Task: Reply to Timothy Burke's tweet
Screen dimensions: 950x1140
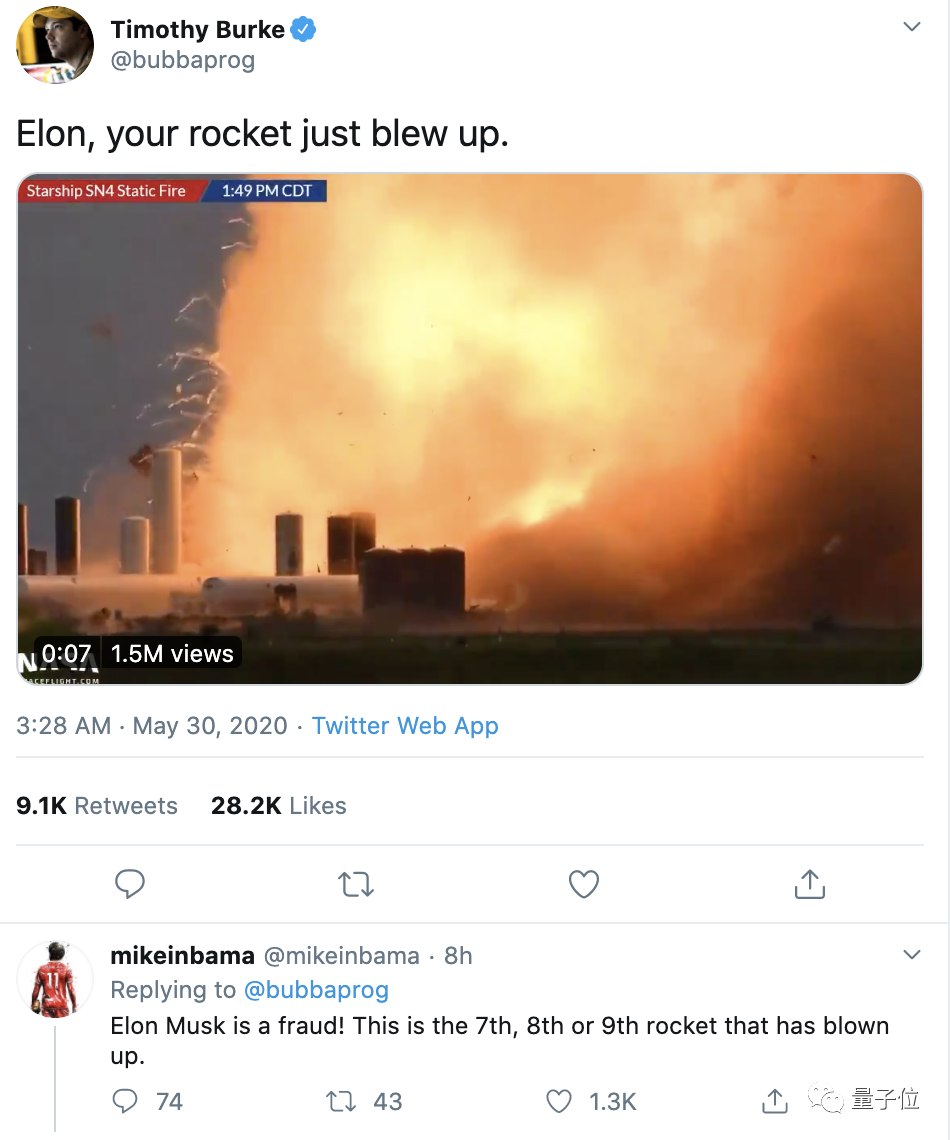Action: [x=130, y=884]
